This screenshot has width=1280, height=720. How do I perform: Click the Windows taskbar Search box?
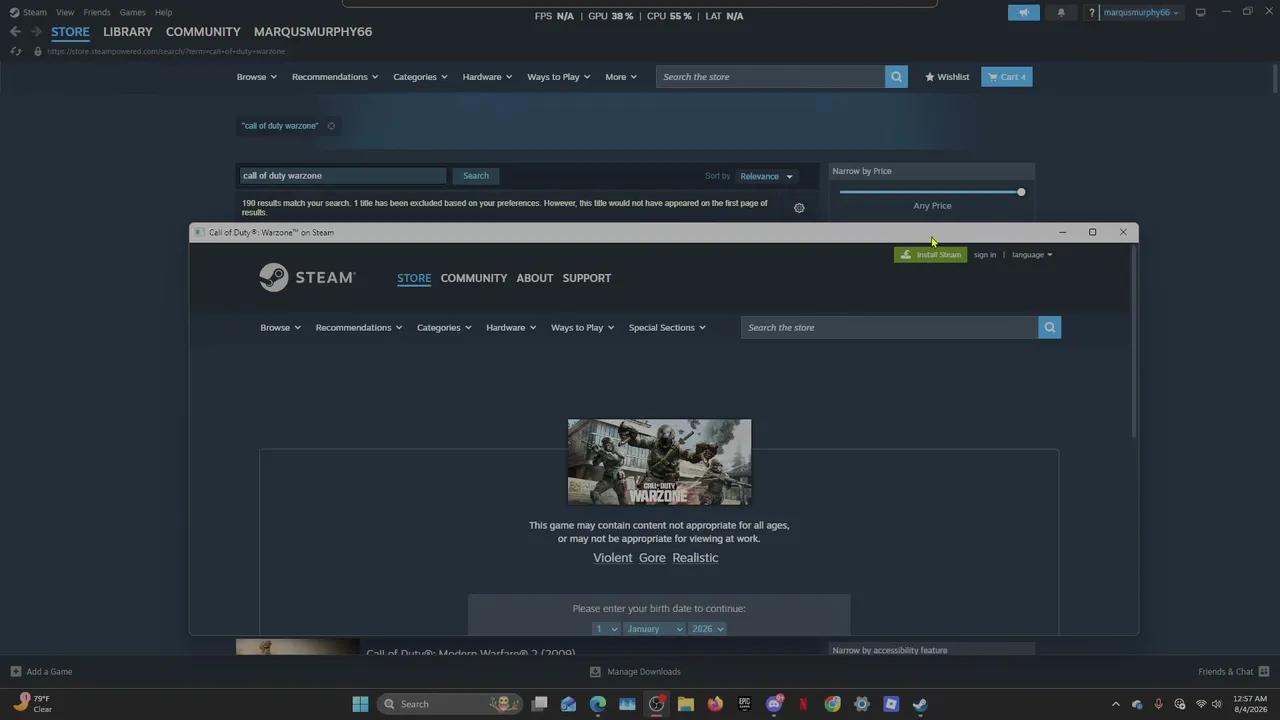tap(452, 704)
